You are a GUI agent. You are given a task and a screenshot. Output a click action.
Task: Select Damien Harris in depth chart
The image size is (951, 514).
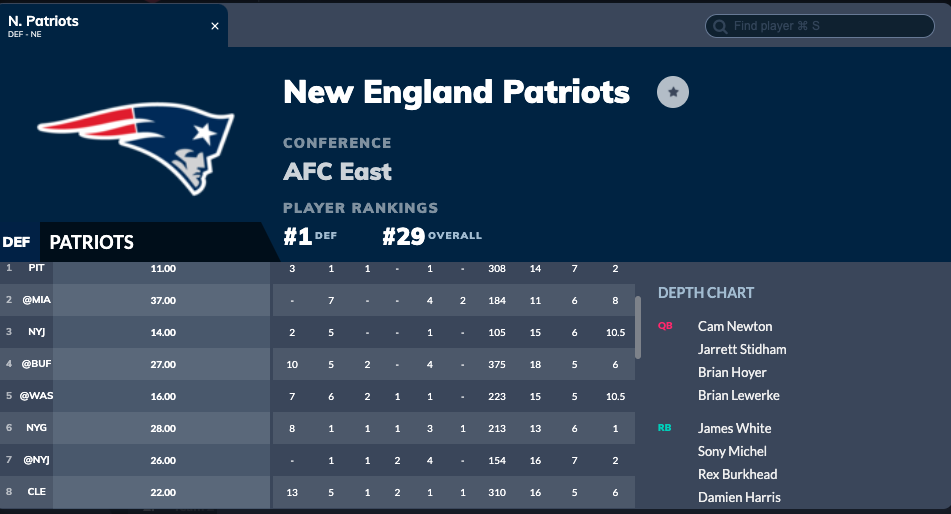click(x=739, y=498)
